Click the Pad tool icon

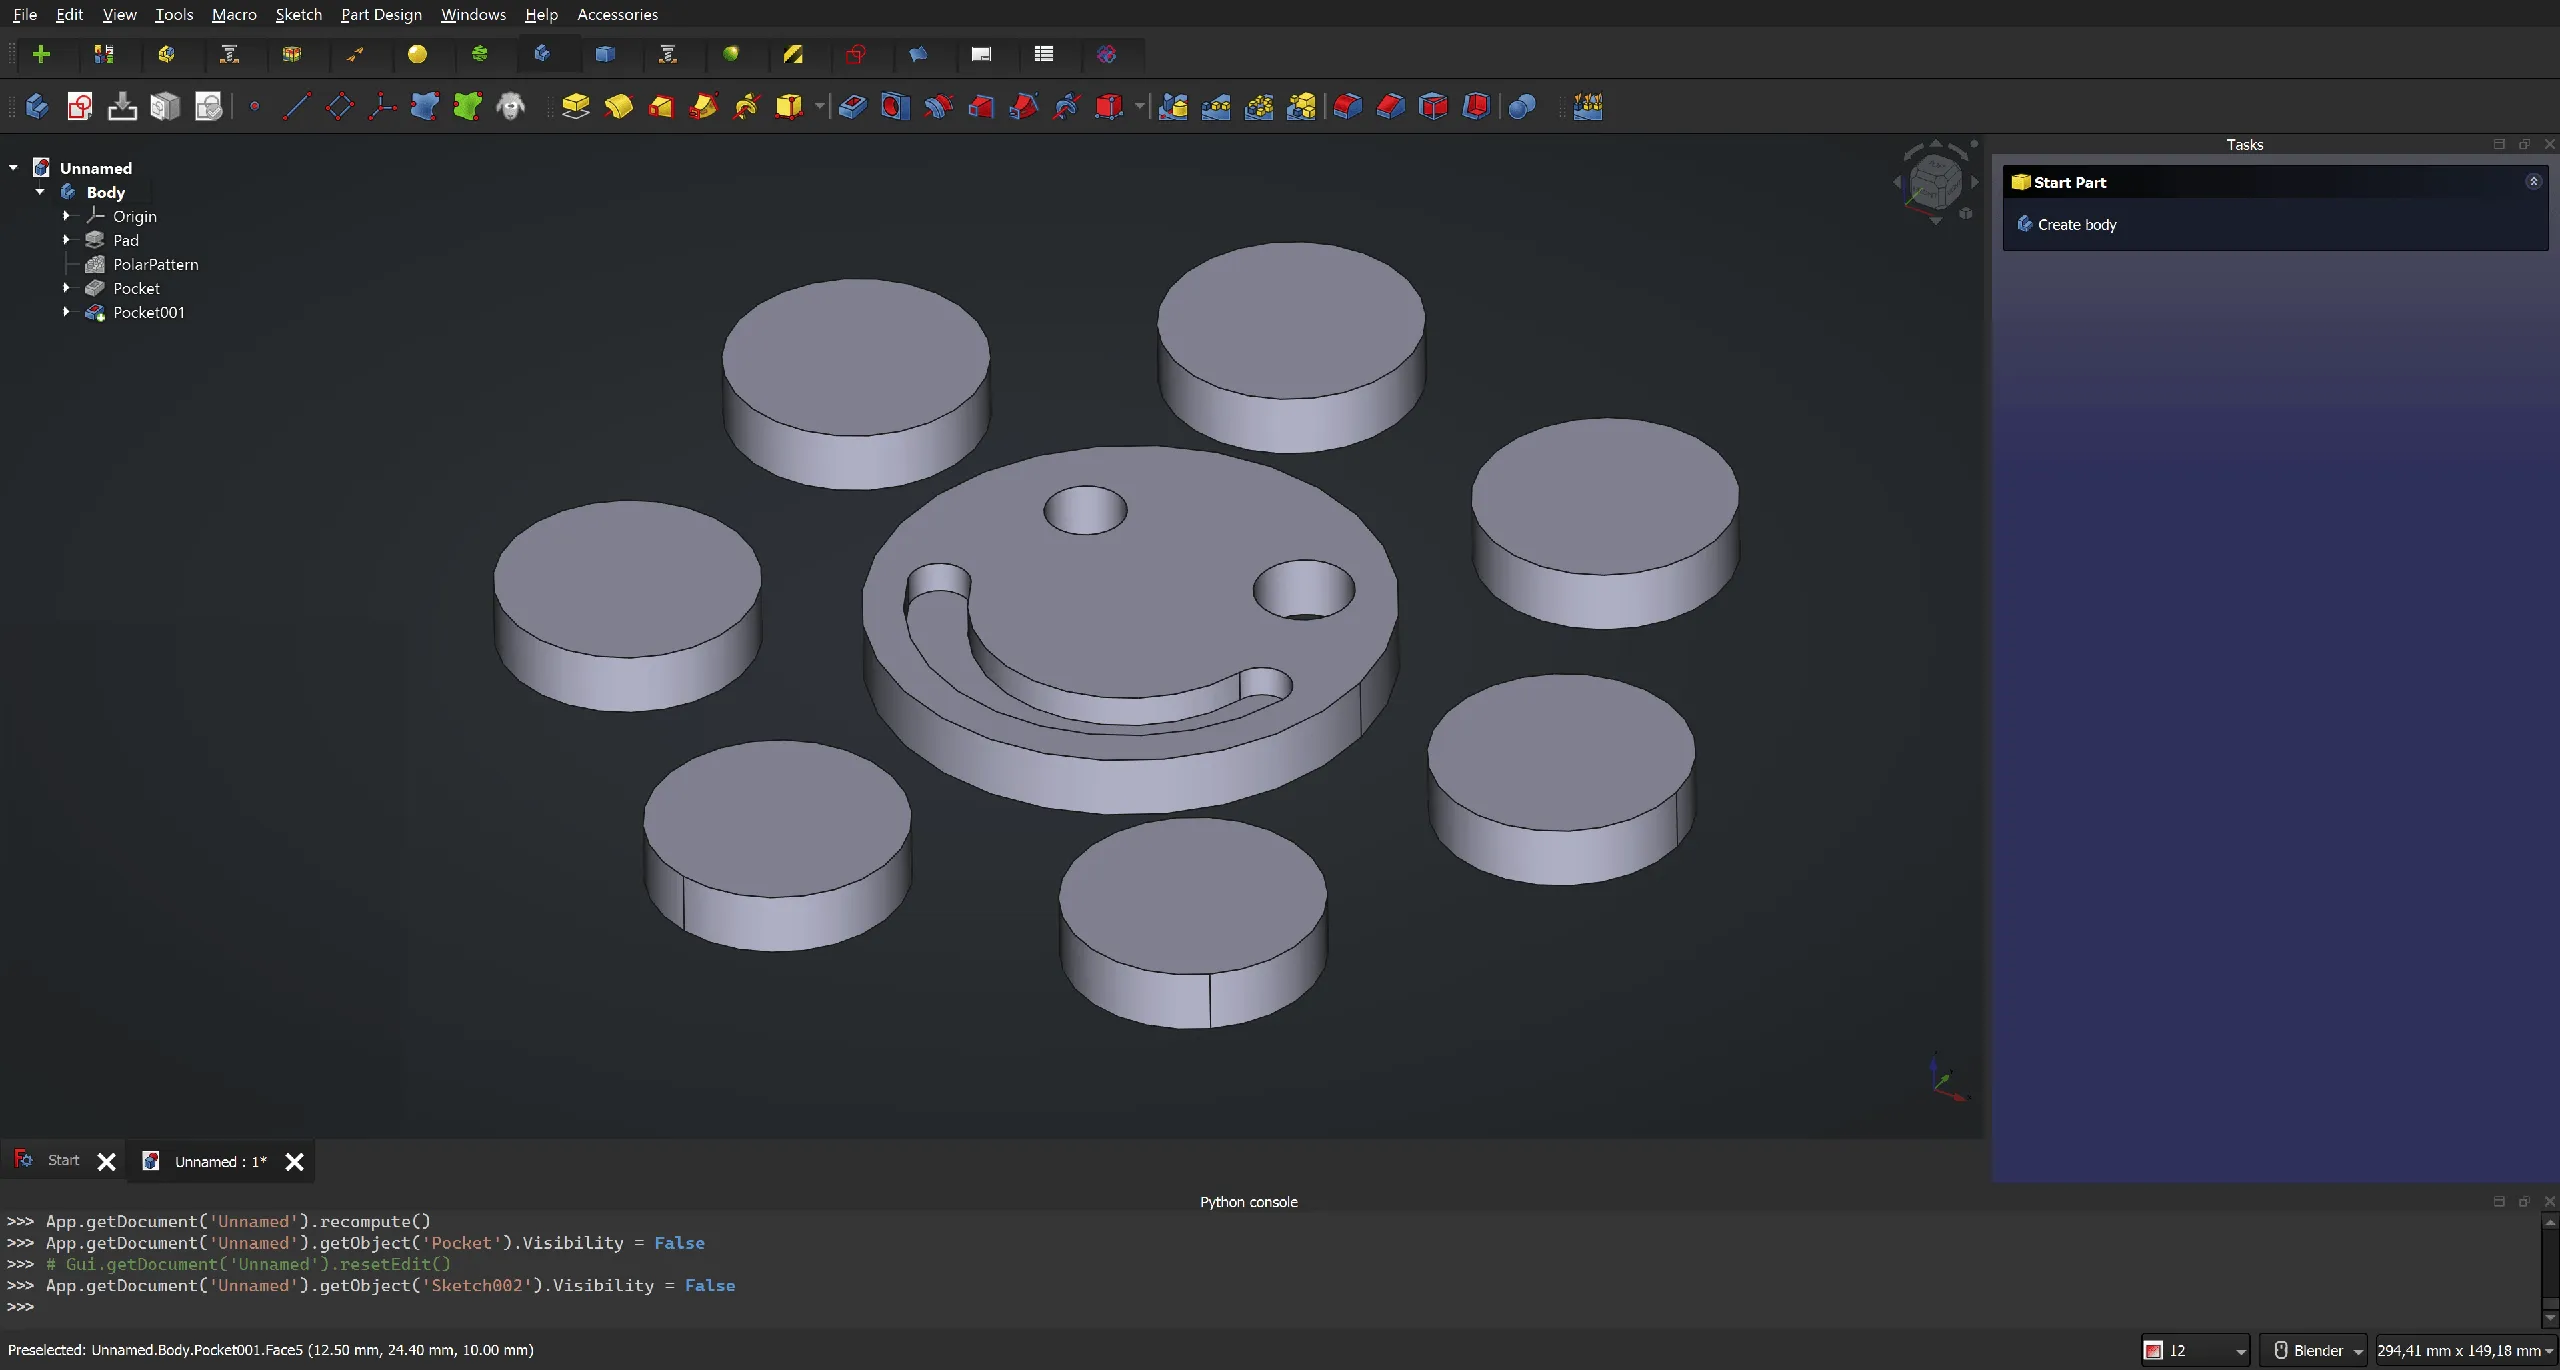(x=575, y=106)
